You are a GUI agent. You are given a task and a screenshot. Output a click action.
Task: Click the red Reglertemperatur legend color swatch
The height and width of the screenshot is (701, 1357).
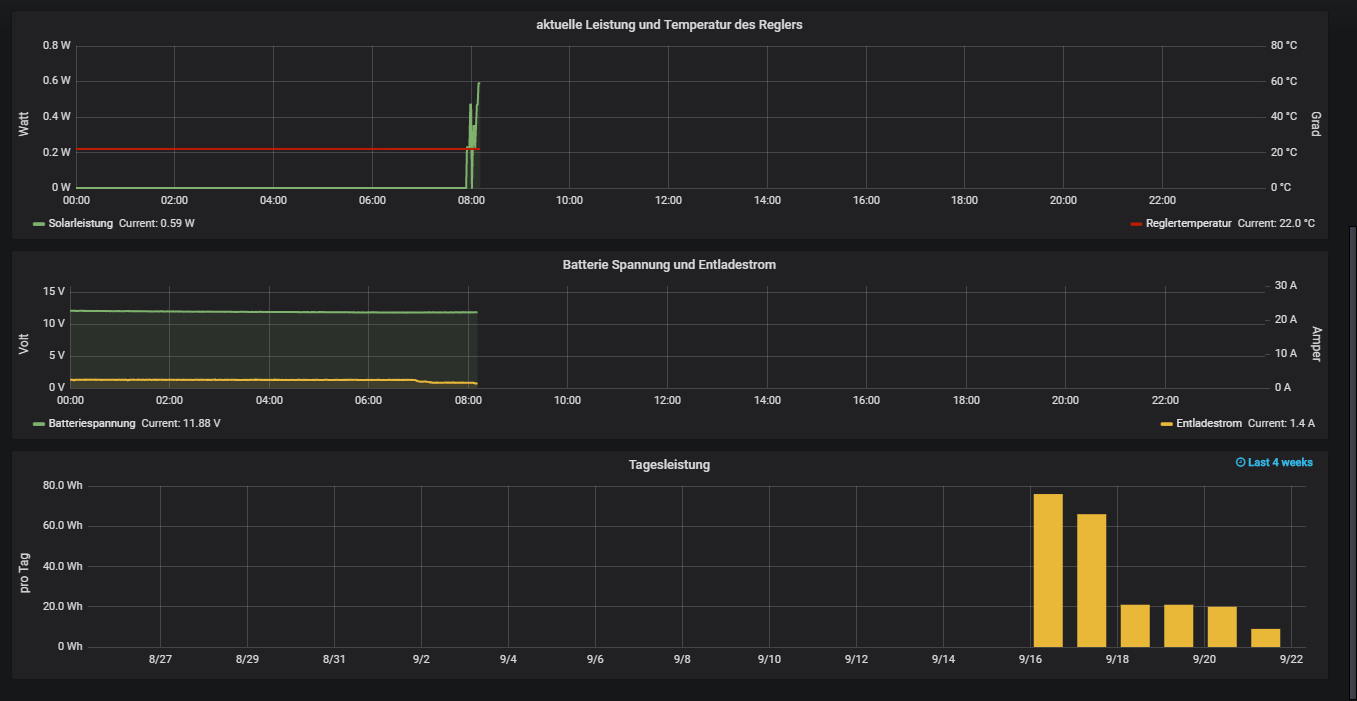click(x=1136, y=224)
